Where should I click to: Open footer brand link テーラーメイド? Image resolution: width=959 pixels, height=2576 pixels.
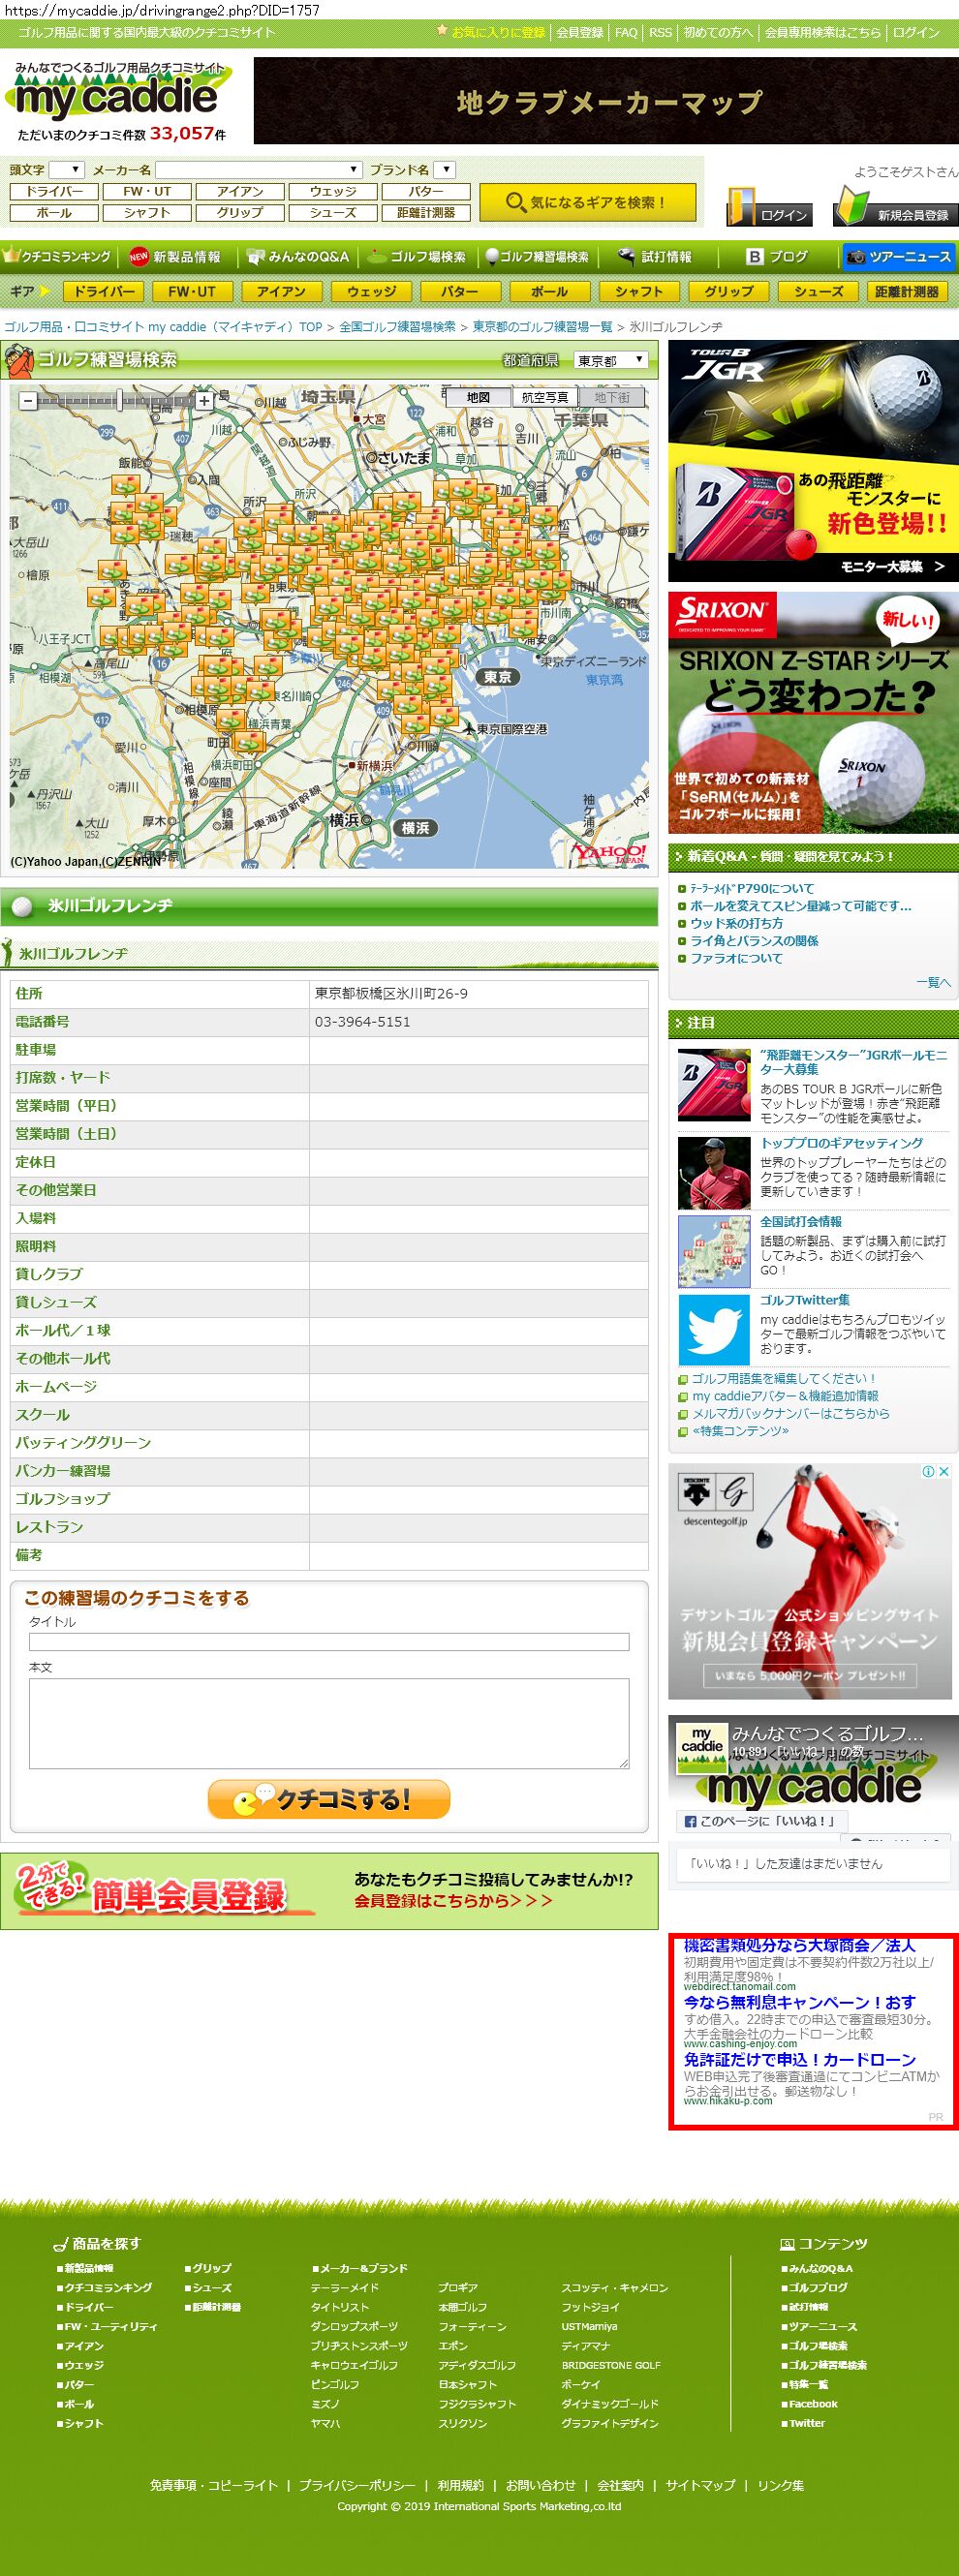click(344, 2287)
